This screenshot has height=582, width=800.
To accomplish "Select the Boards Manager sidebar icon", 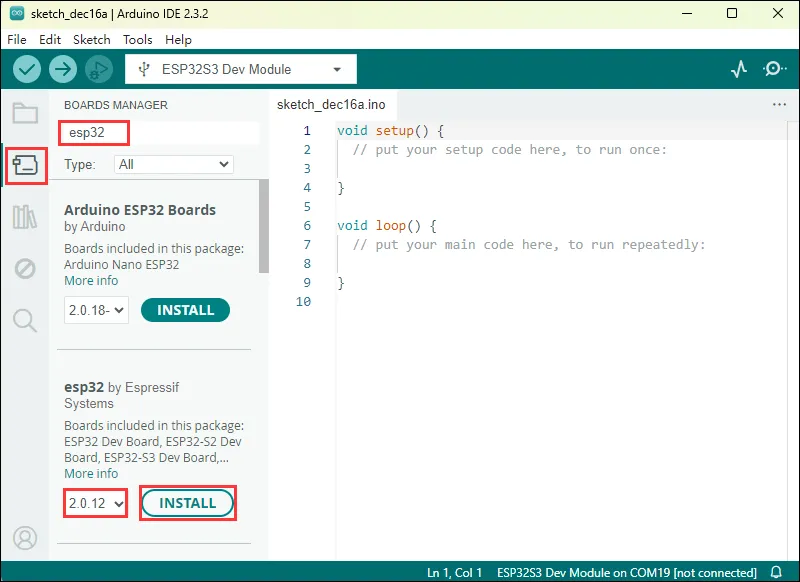I will click(25, 164).
